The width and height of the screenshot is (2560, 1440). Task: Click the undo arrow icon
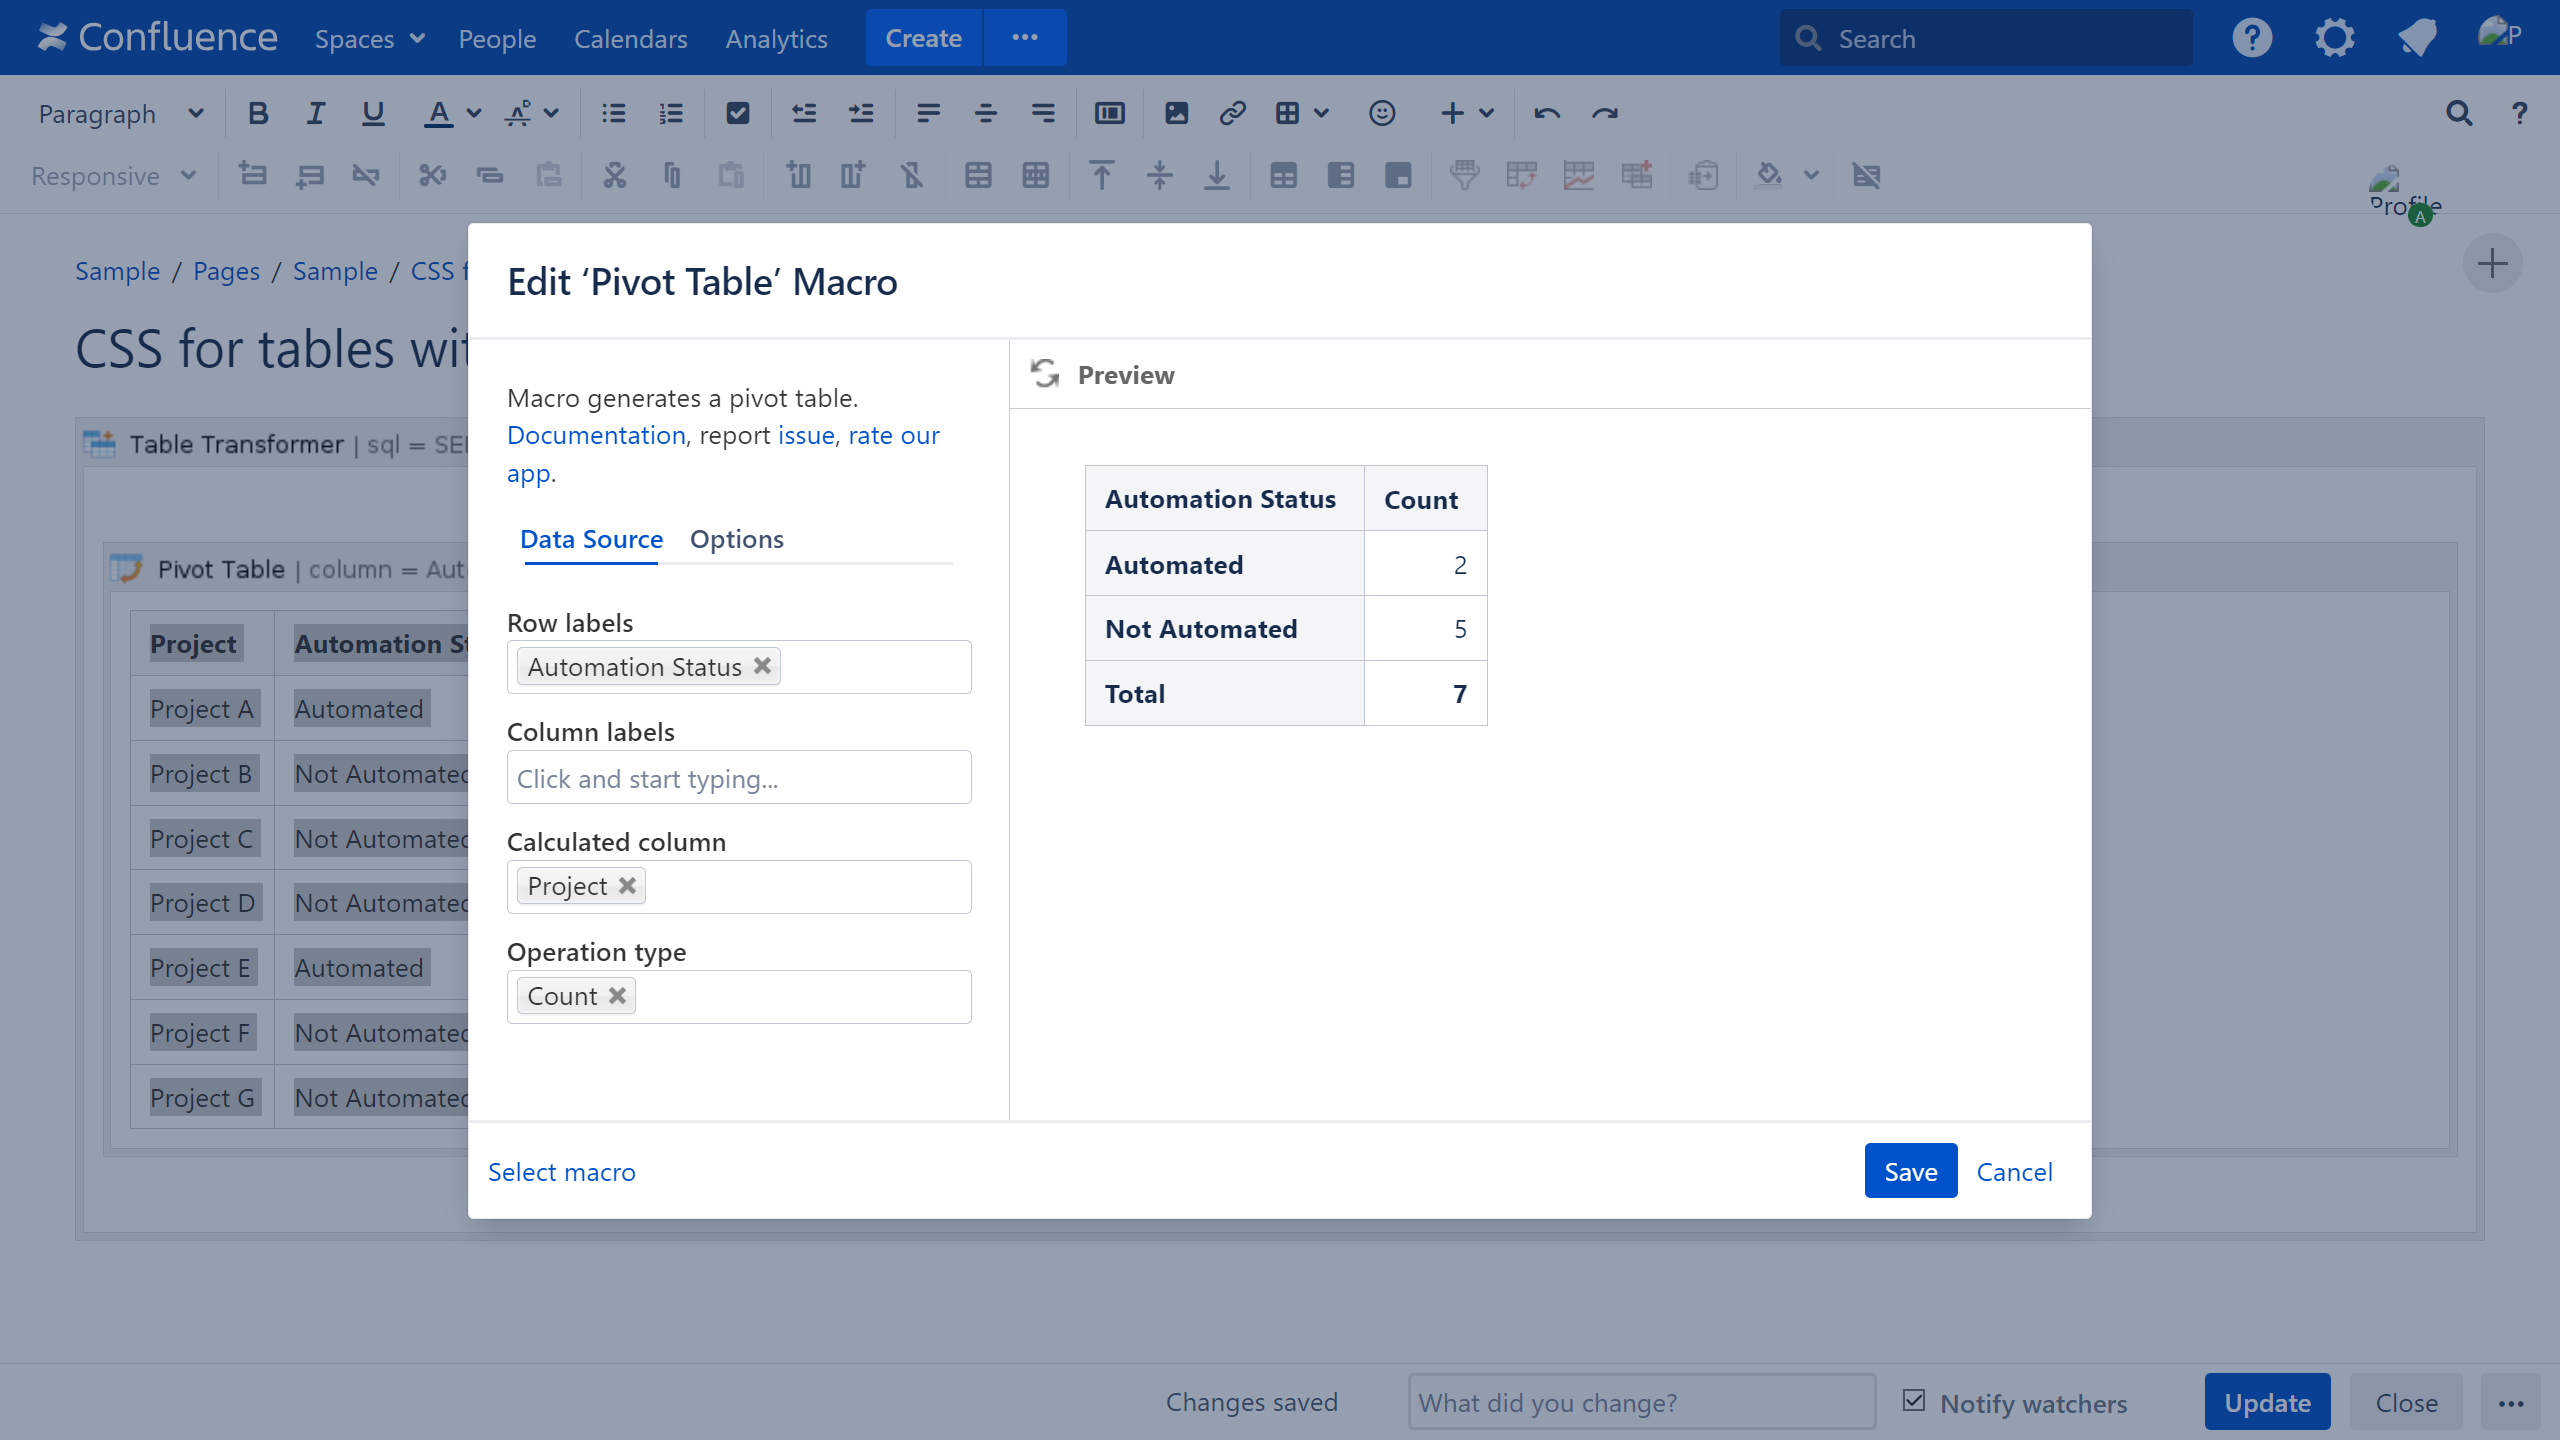(1547, 114)
